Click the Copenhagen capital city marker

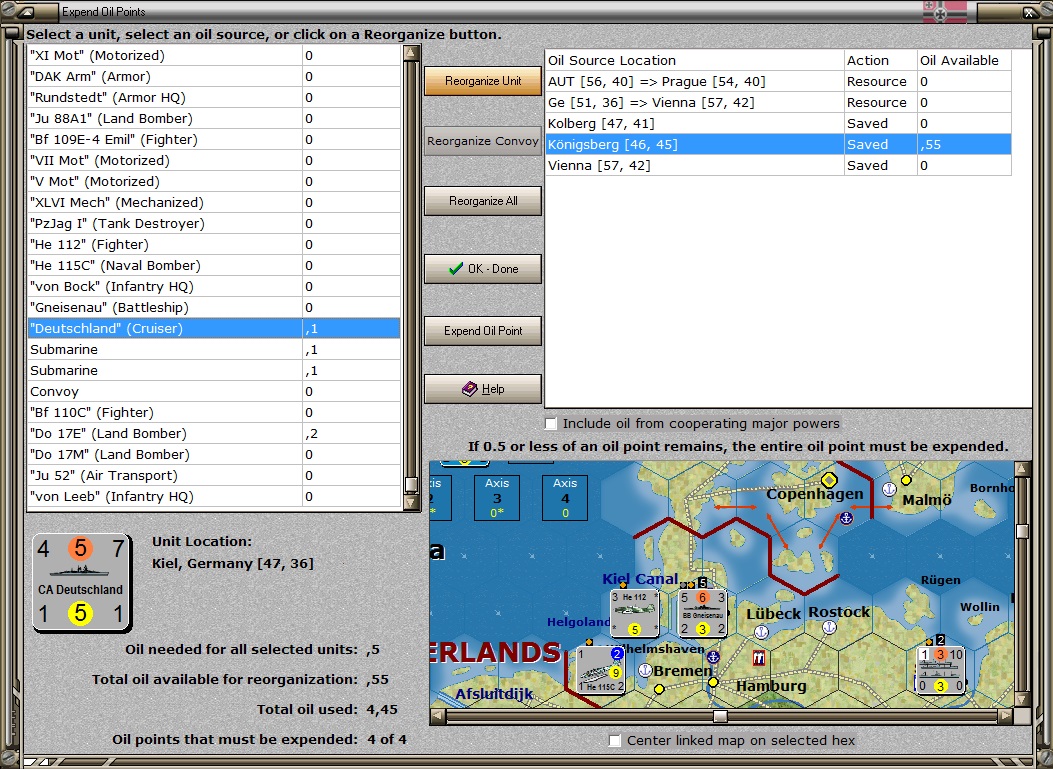coord(829,480)
